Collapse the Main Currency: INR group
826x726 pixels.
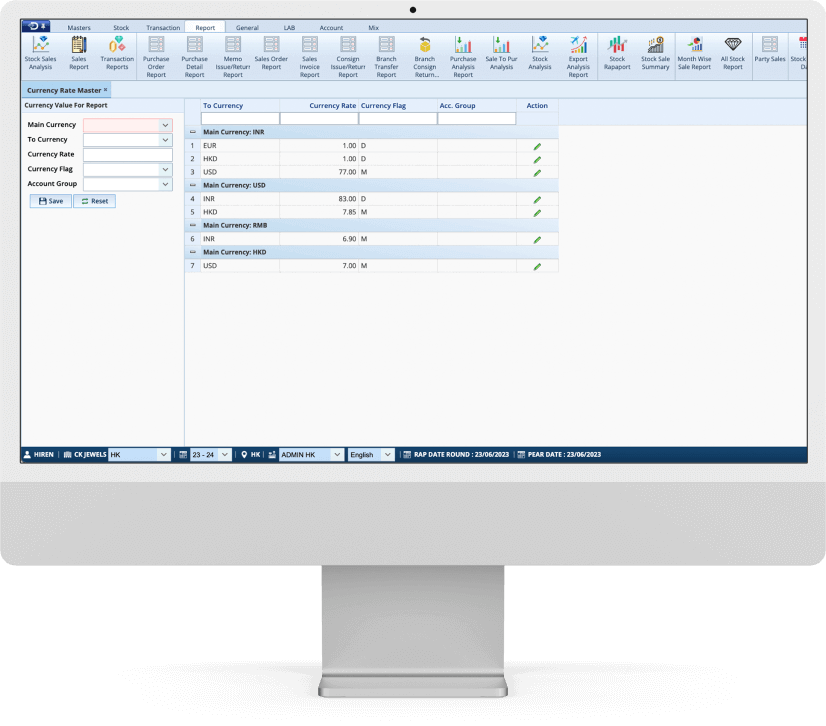193,132
